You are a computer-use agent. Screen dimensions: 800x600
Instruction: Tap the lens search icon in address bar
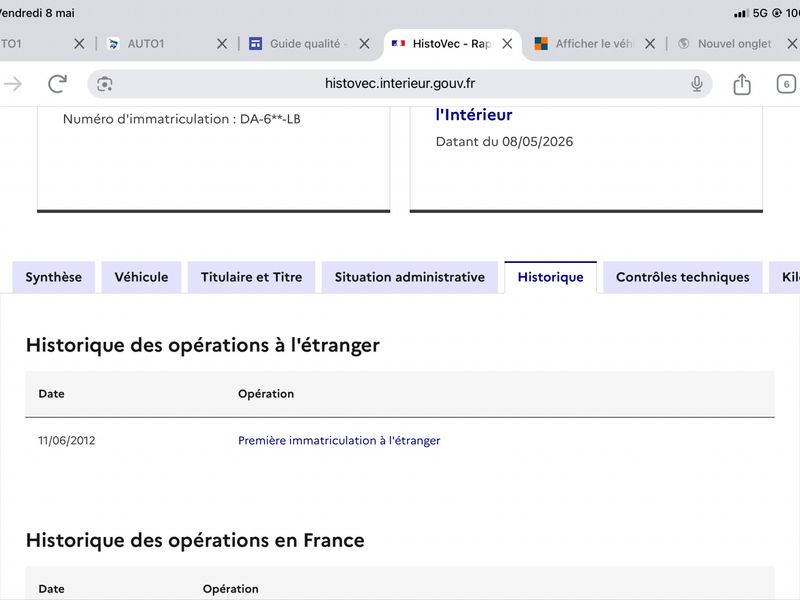tap(105, 84)
